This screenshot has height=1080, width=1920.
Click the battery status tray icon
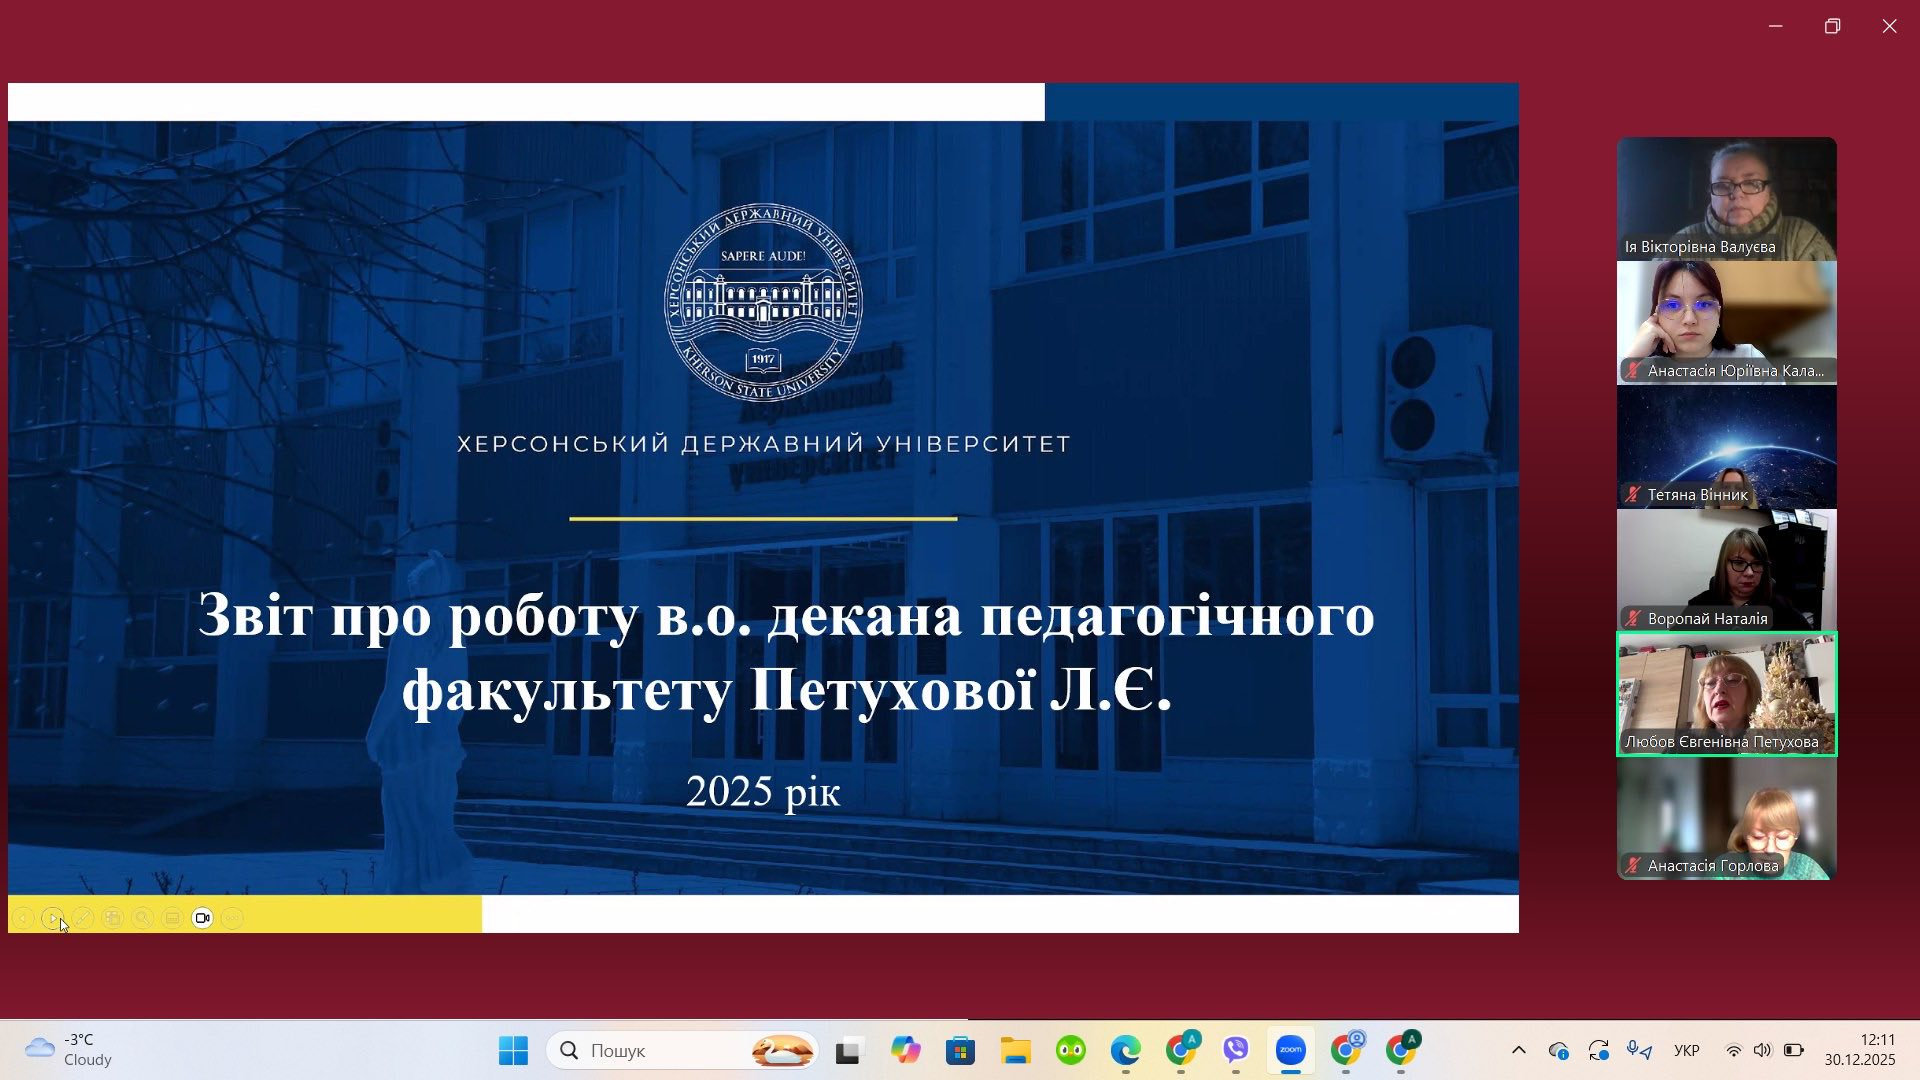1794,1050
